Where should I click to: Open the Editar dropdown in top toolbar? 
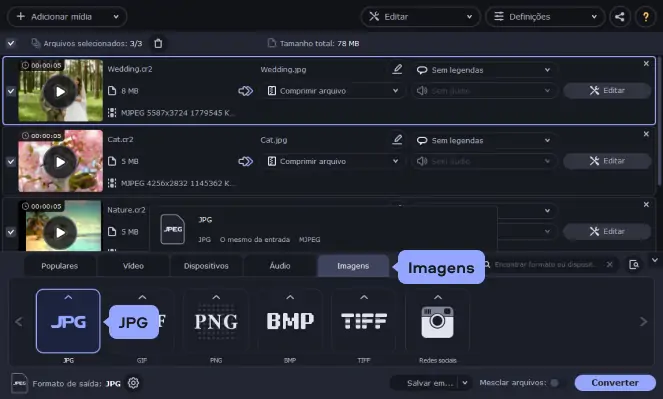pos(420,17)
